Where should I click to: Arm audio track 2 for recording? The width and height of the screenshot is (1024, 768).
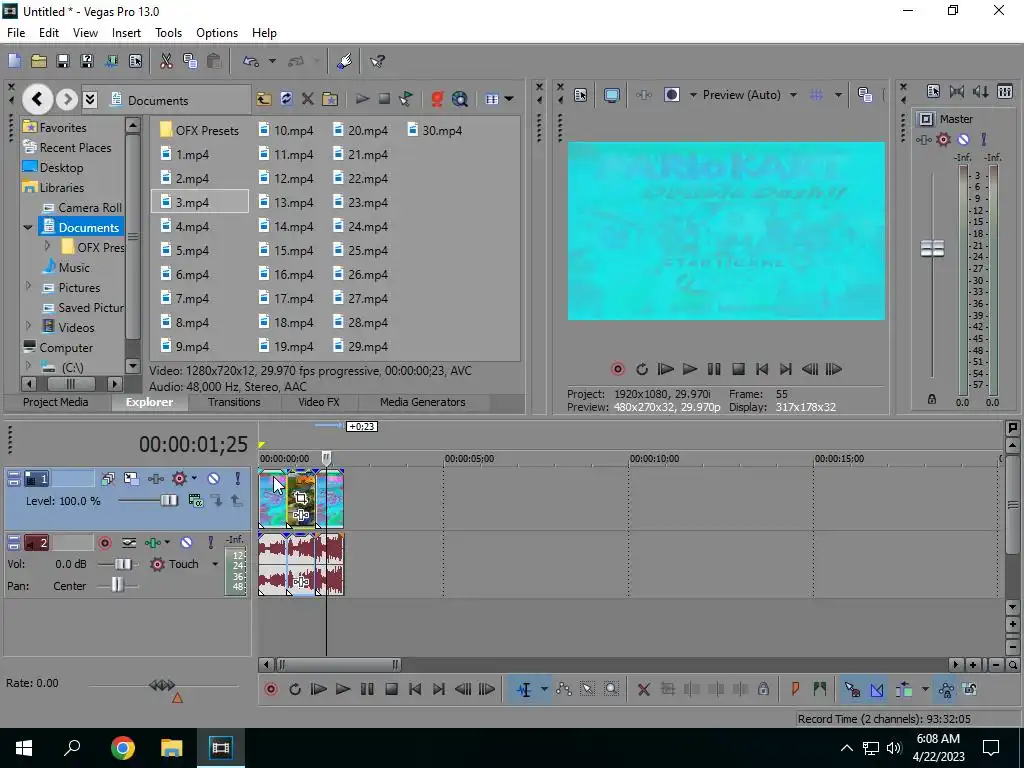(x=104, y=543)
